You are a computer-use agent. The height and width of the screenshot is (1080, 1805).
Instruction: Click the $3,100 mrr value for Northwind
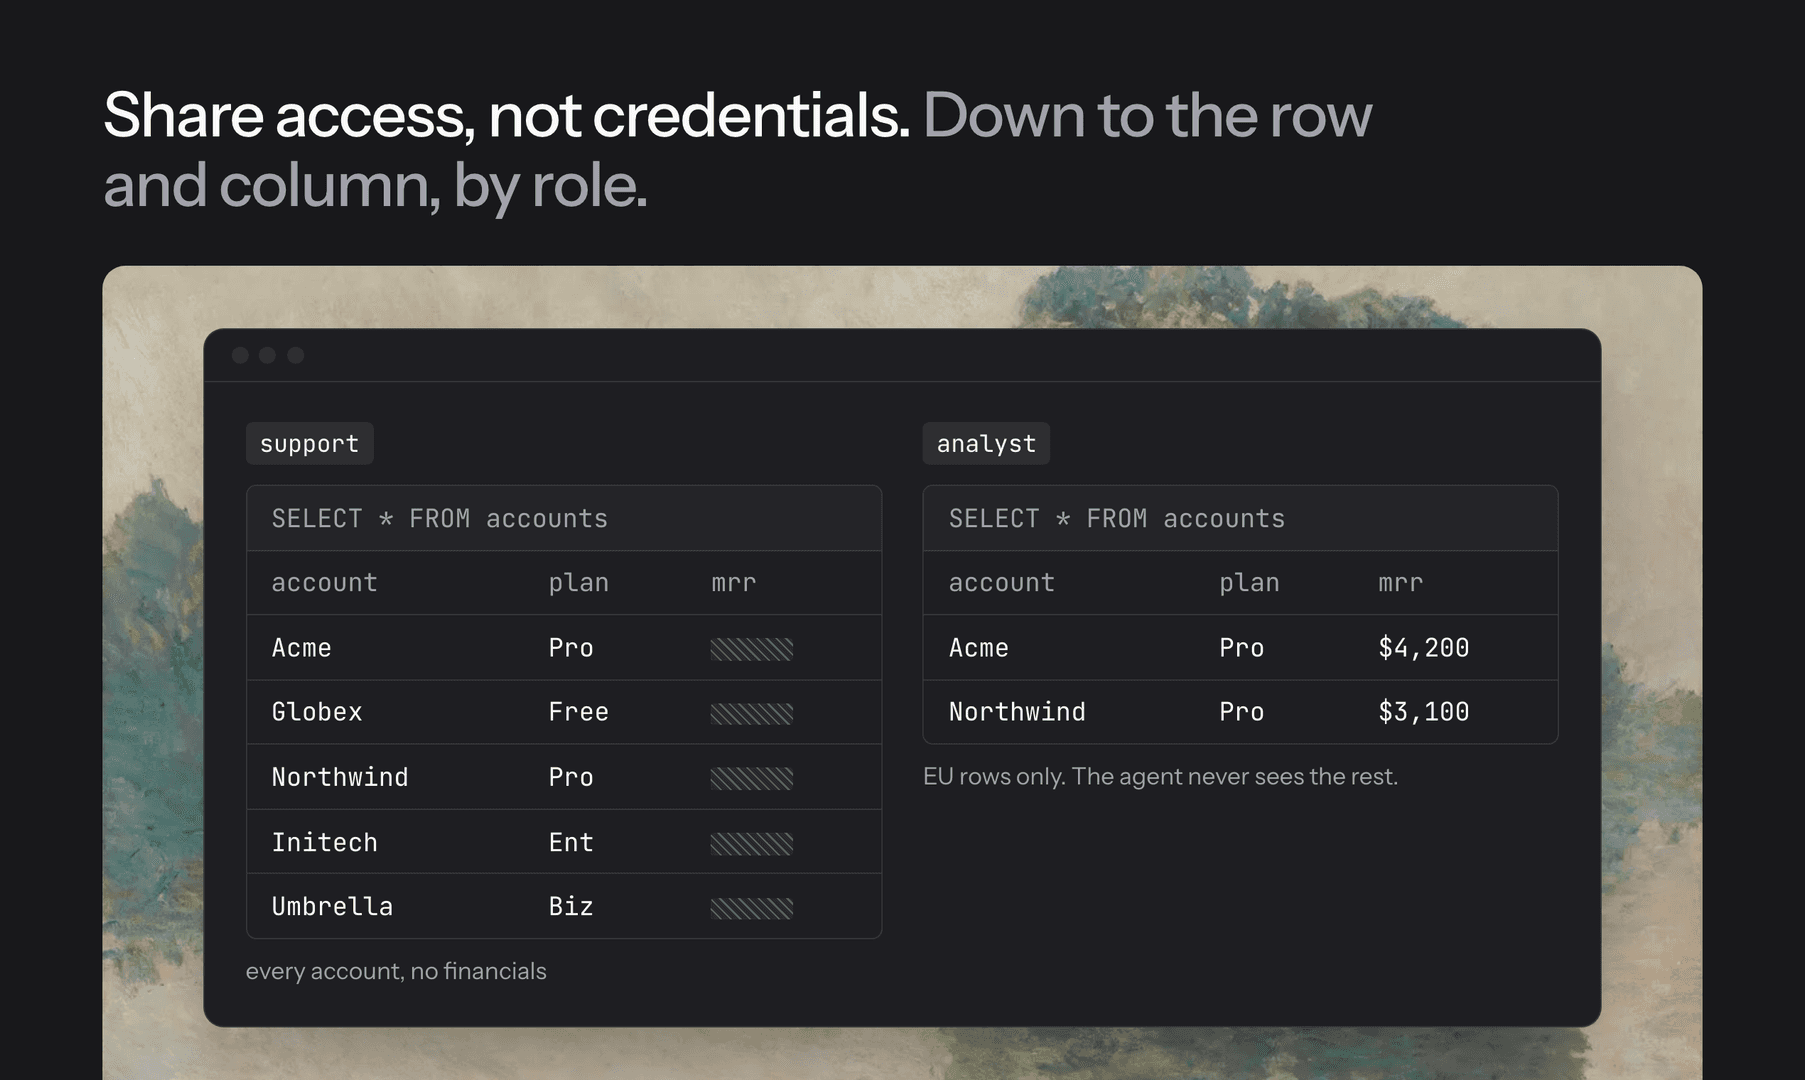pyautogui.click(x=1424, y=712)
